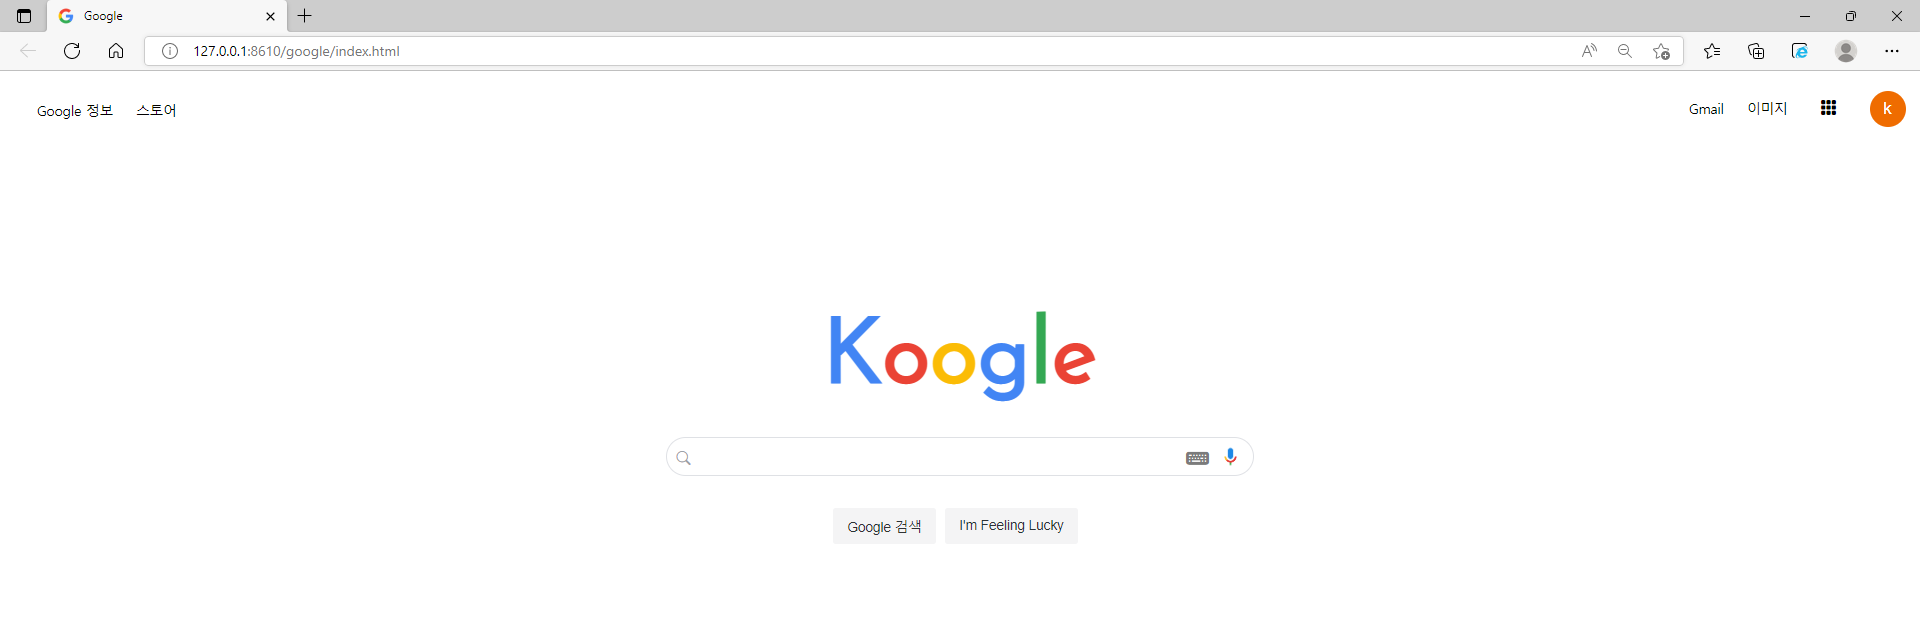1920x620 pixels.
Task: Add this page to favorites
Action: click(1661, 51)
